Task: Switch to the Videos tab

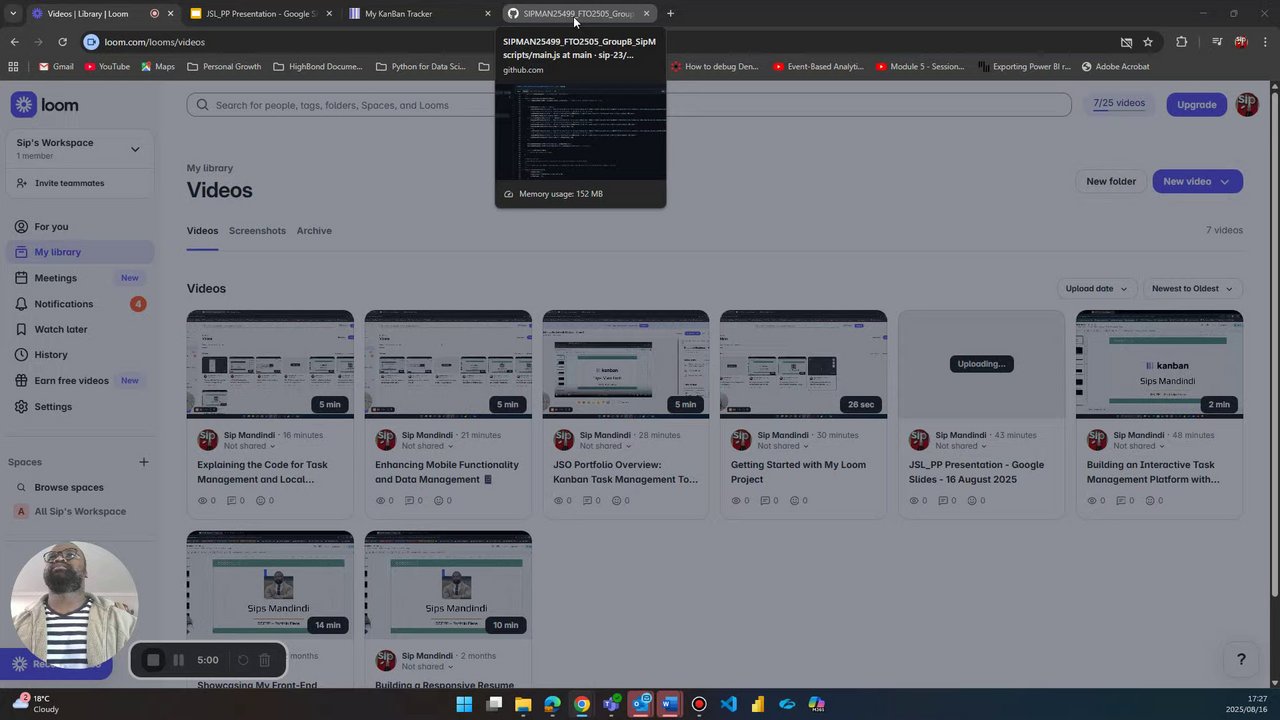Action: [202, 231]
